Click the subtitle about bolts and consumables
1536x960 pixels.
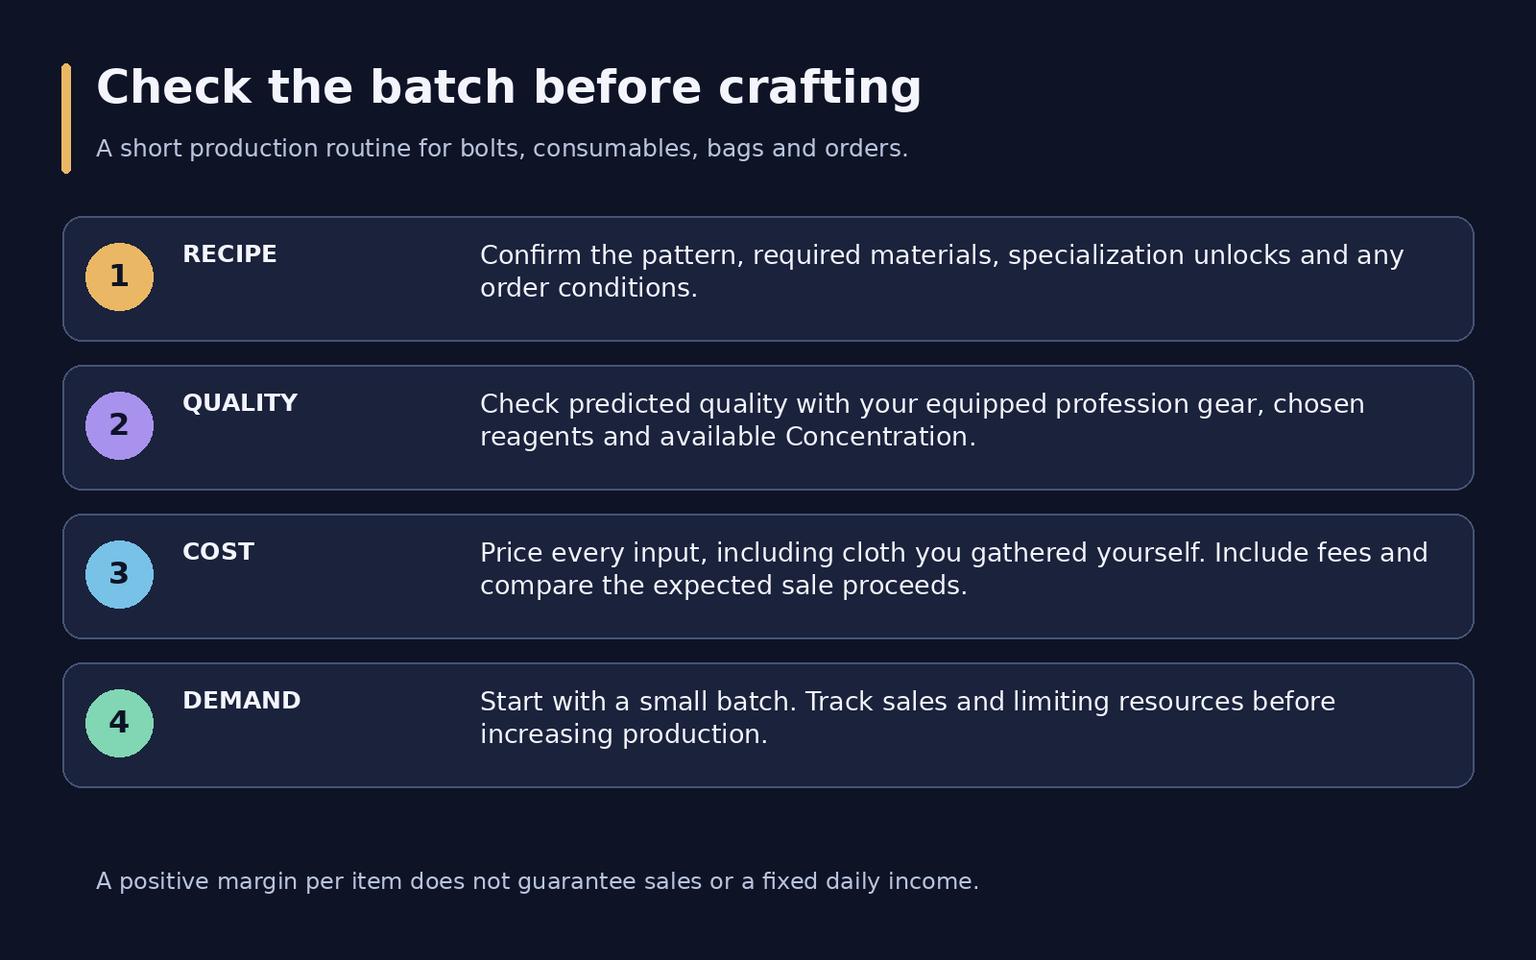502,149
